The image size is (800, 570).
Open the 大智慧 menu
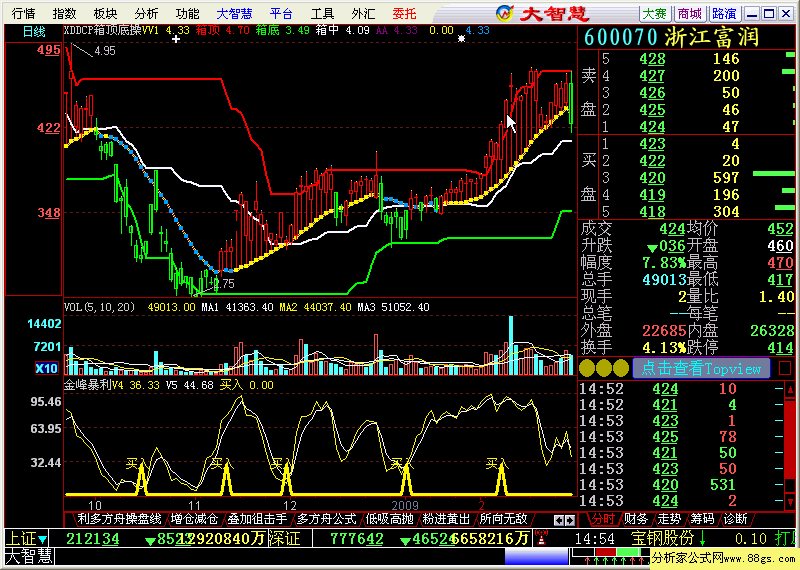(x=234, y=14)
